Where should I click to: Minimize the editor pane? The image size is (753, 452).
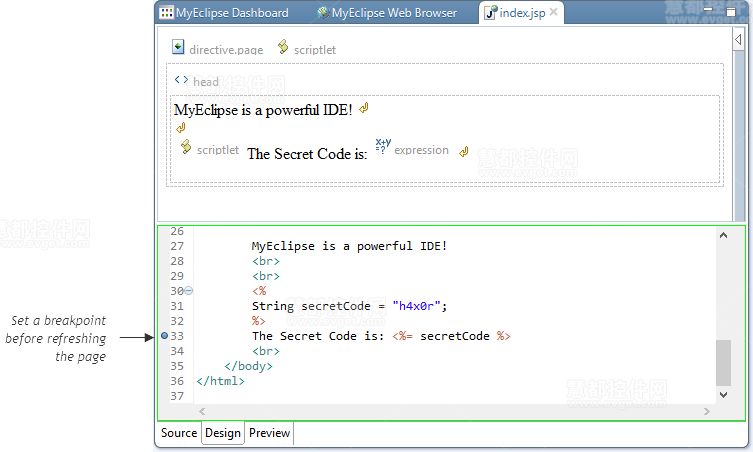[708, 10]
